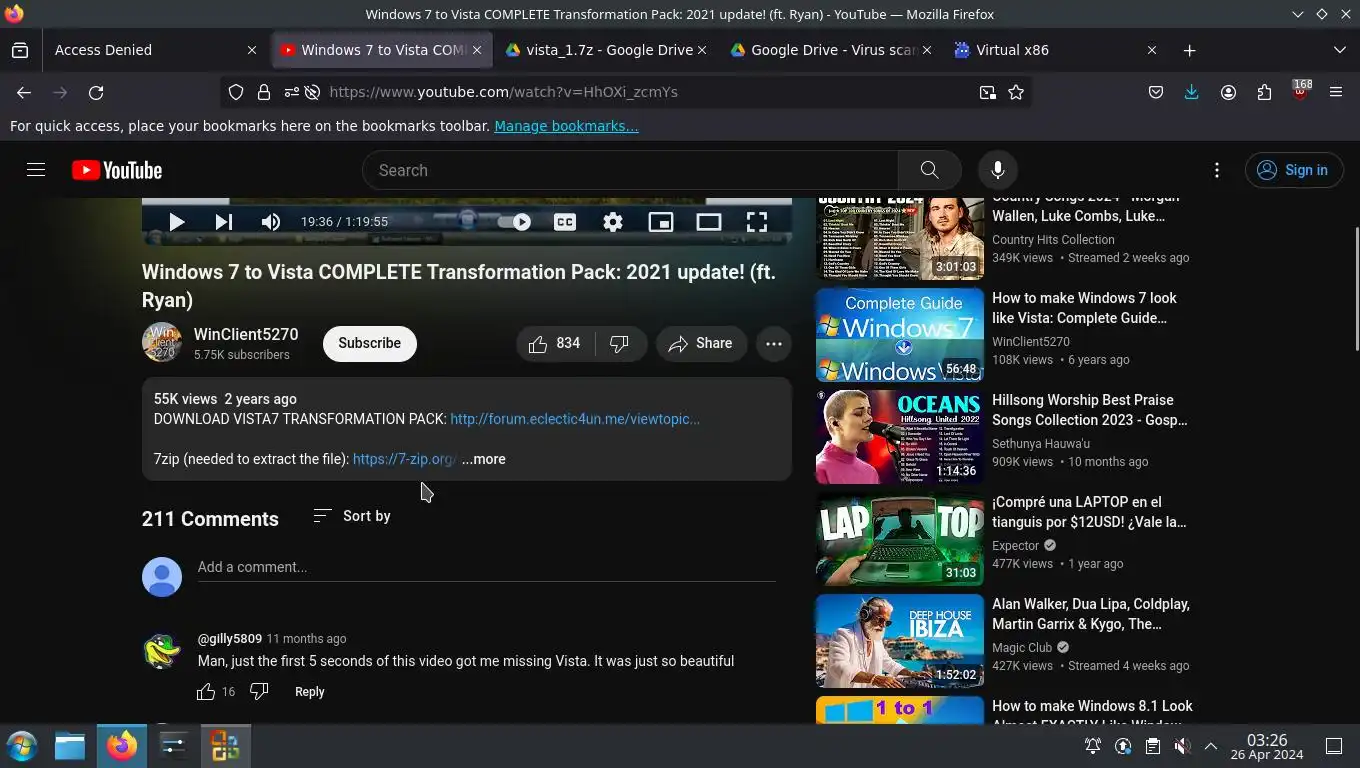Open the Firefox downloads panel

click(x=1191, y=92)
